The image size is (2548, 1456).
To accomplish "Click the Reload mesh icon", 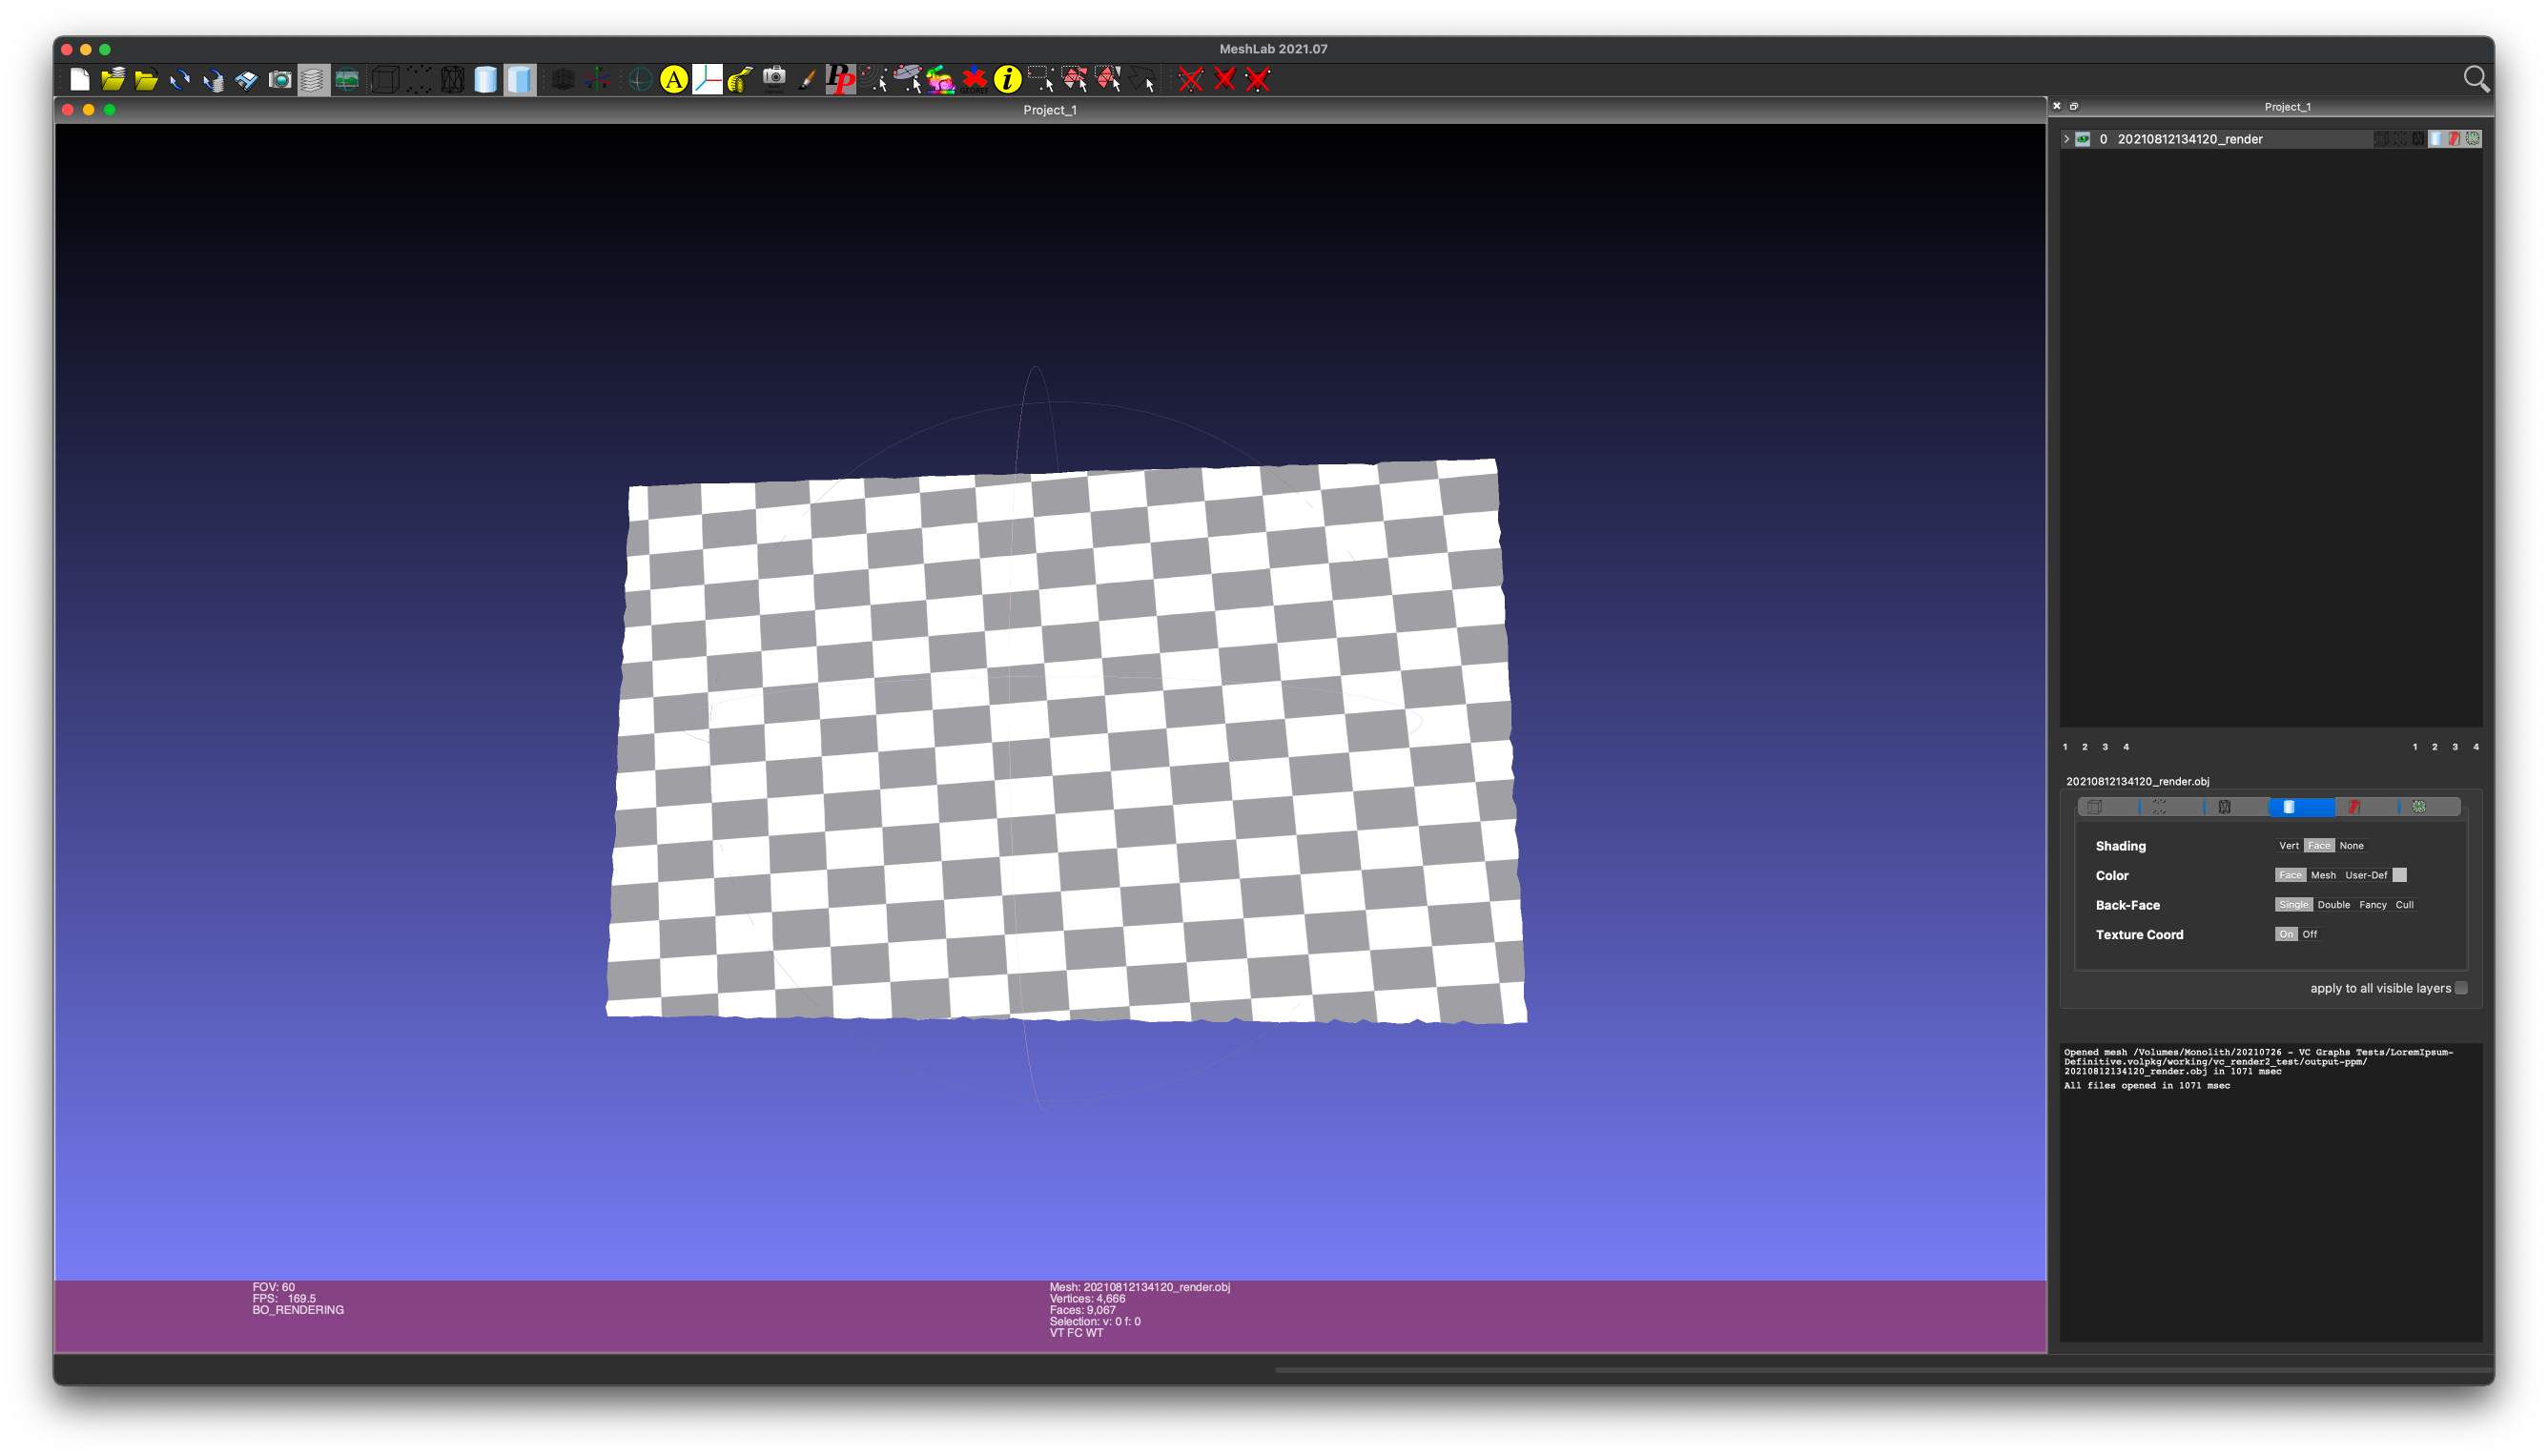I will click(180, 80).
